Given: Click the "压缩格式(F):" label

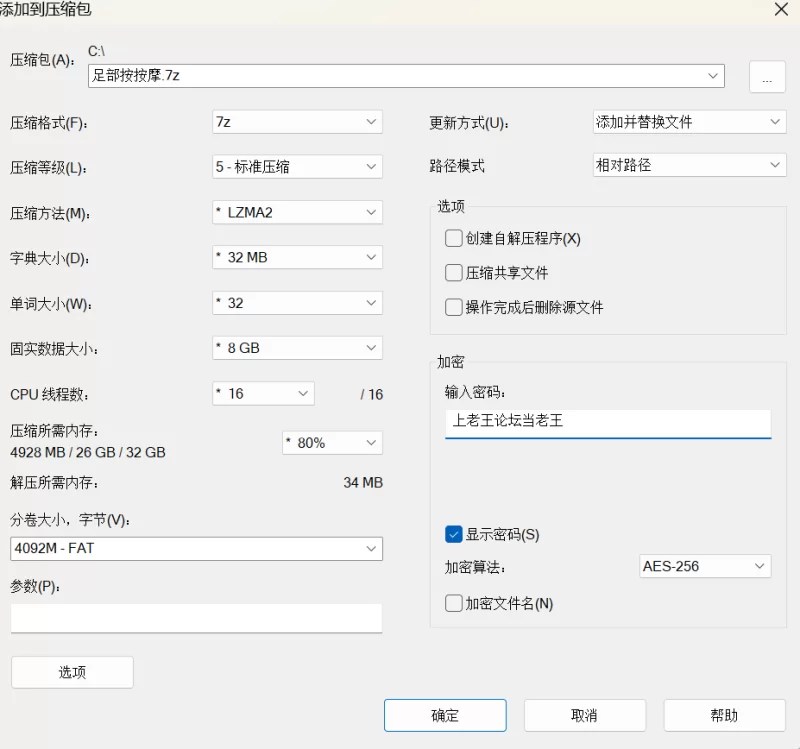Looking at the screenshot, I should pyautogui.click(x=48, y=123).
